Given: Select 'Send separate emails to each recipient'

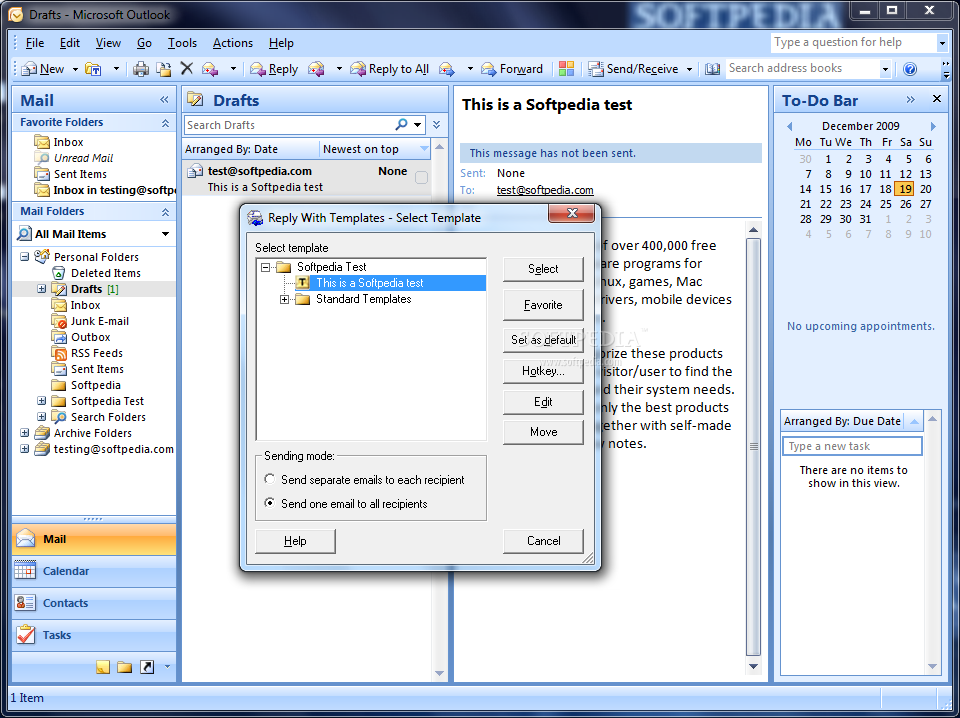Looking at the screenshot, I should pos(364,480).
